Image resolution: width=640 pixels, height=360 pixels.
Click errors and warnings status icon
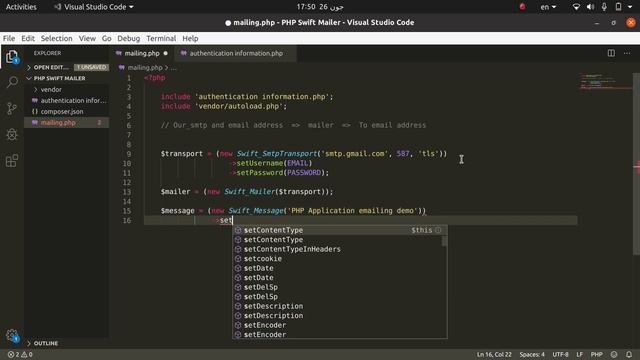coord(20,354)
